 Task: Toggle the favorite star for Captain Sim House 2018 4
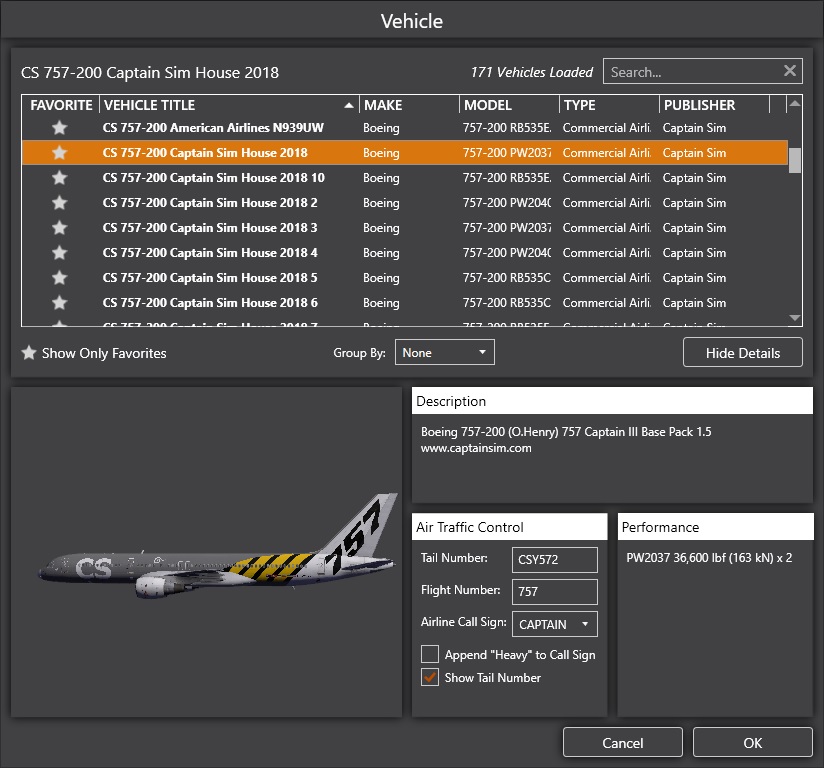(x=59, y=253)
